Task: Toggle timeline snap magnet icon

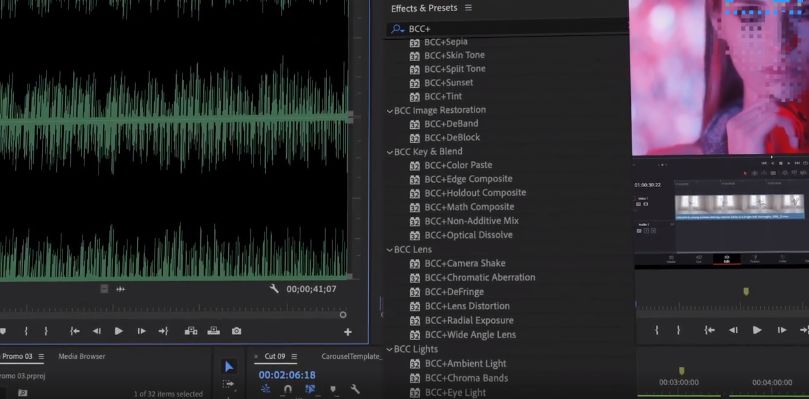Action: pos(288,389)
